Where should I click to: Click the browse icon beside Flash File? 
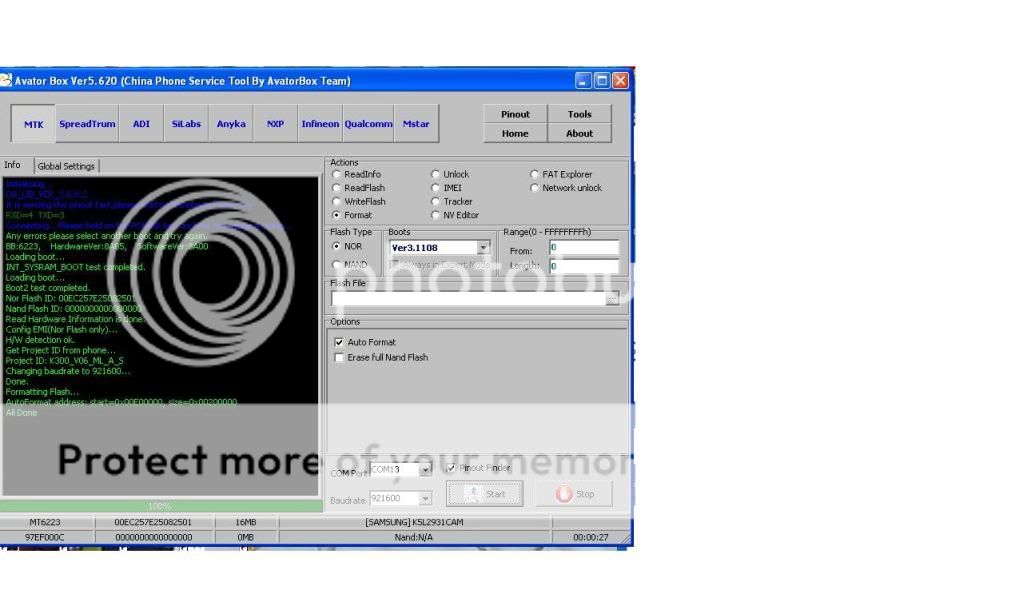(x=612, y=299)
